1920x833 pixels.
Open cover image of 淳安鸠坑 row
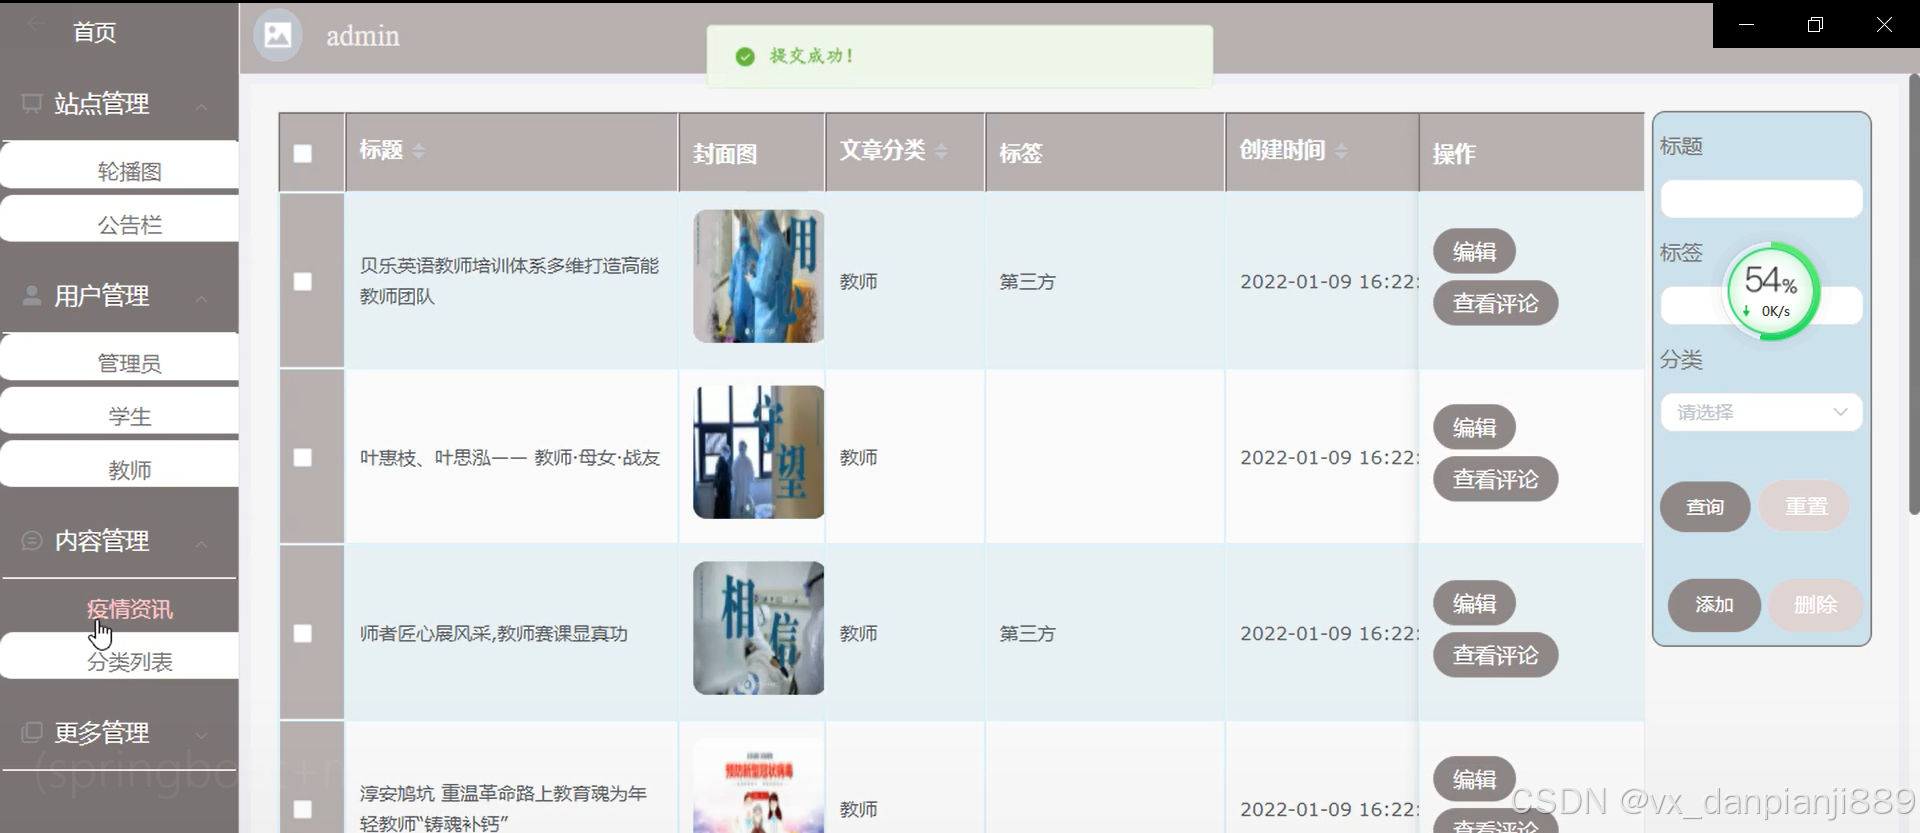[x=759, y=786]
